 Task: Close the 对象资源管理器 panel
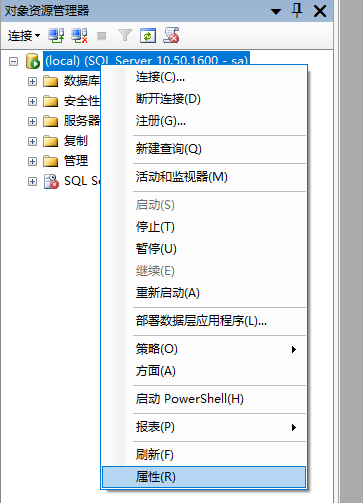tap(320, 11)
